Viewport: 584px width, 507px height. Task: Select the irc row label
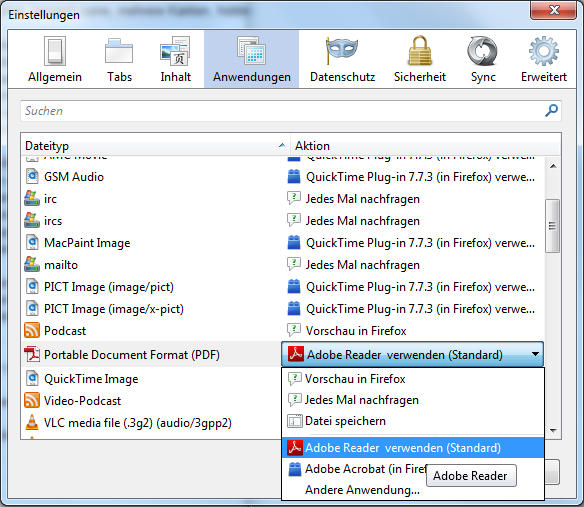(50, 199)
